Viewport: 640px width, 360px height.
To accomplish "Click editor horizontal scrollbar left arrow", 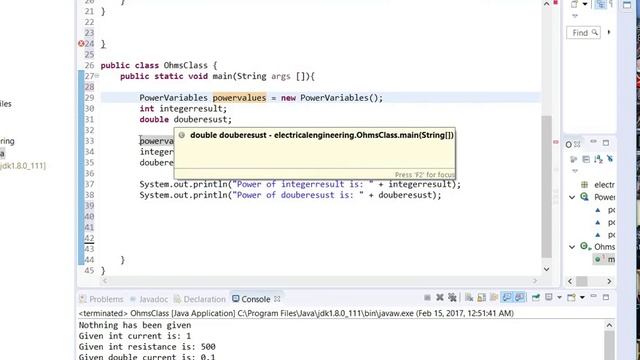I will (105, 281).
